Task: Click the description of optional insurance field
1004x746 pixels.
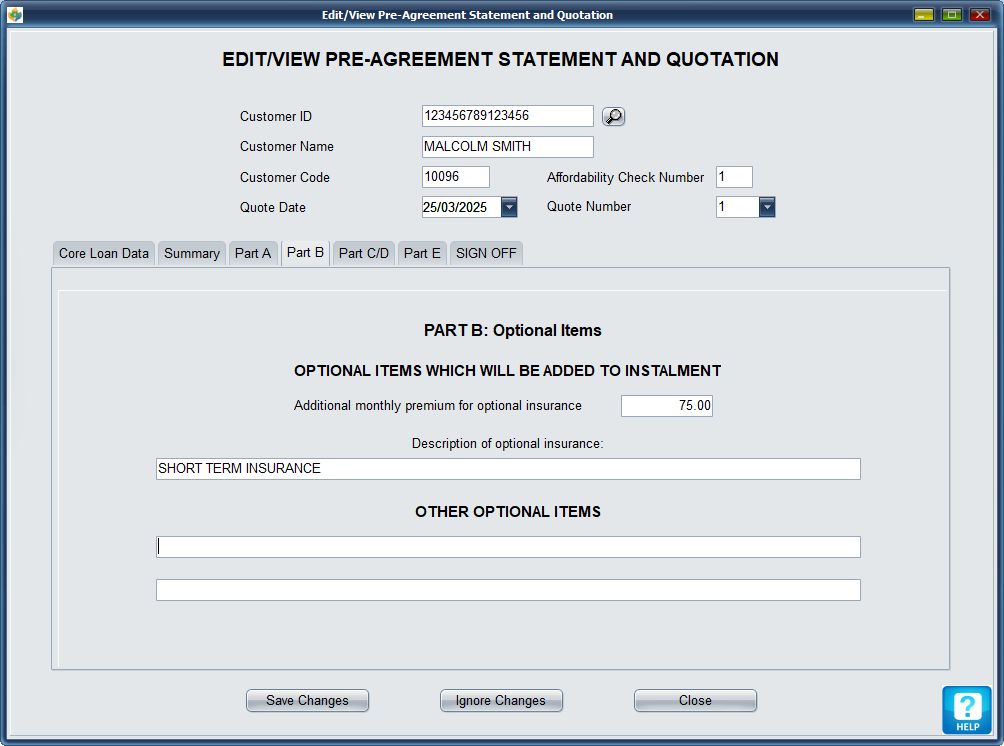Action: [508, 469]
